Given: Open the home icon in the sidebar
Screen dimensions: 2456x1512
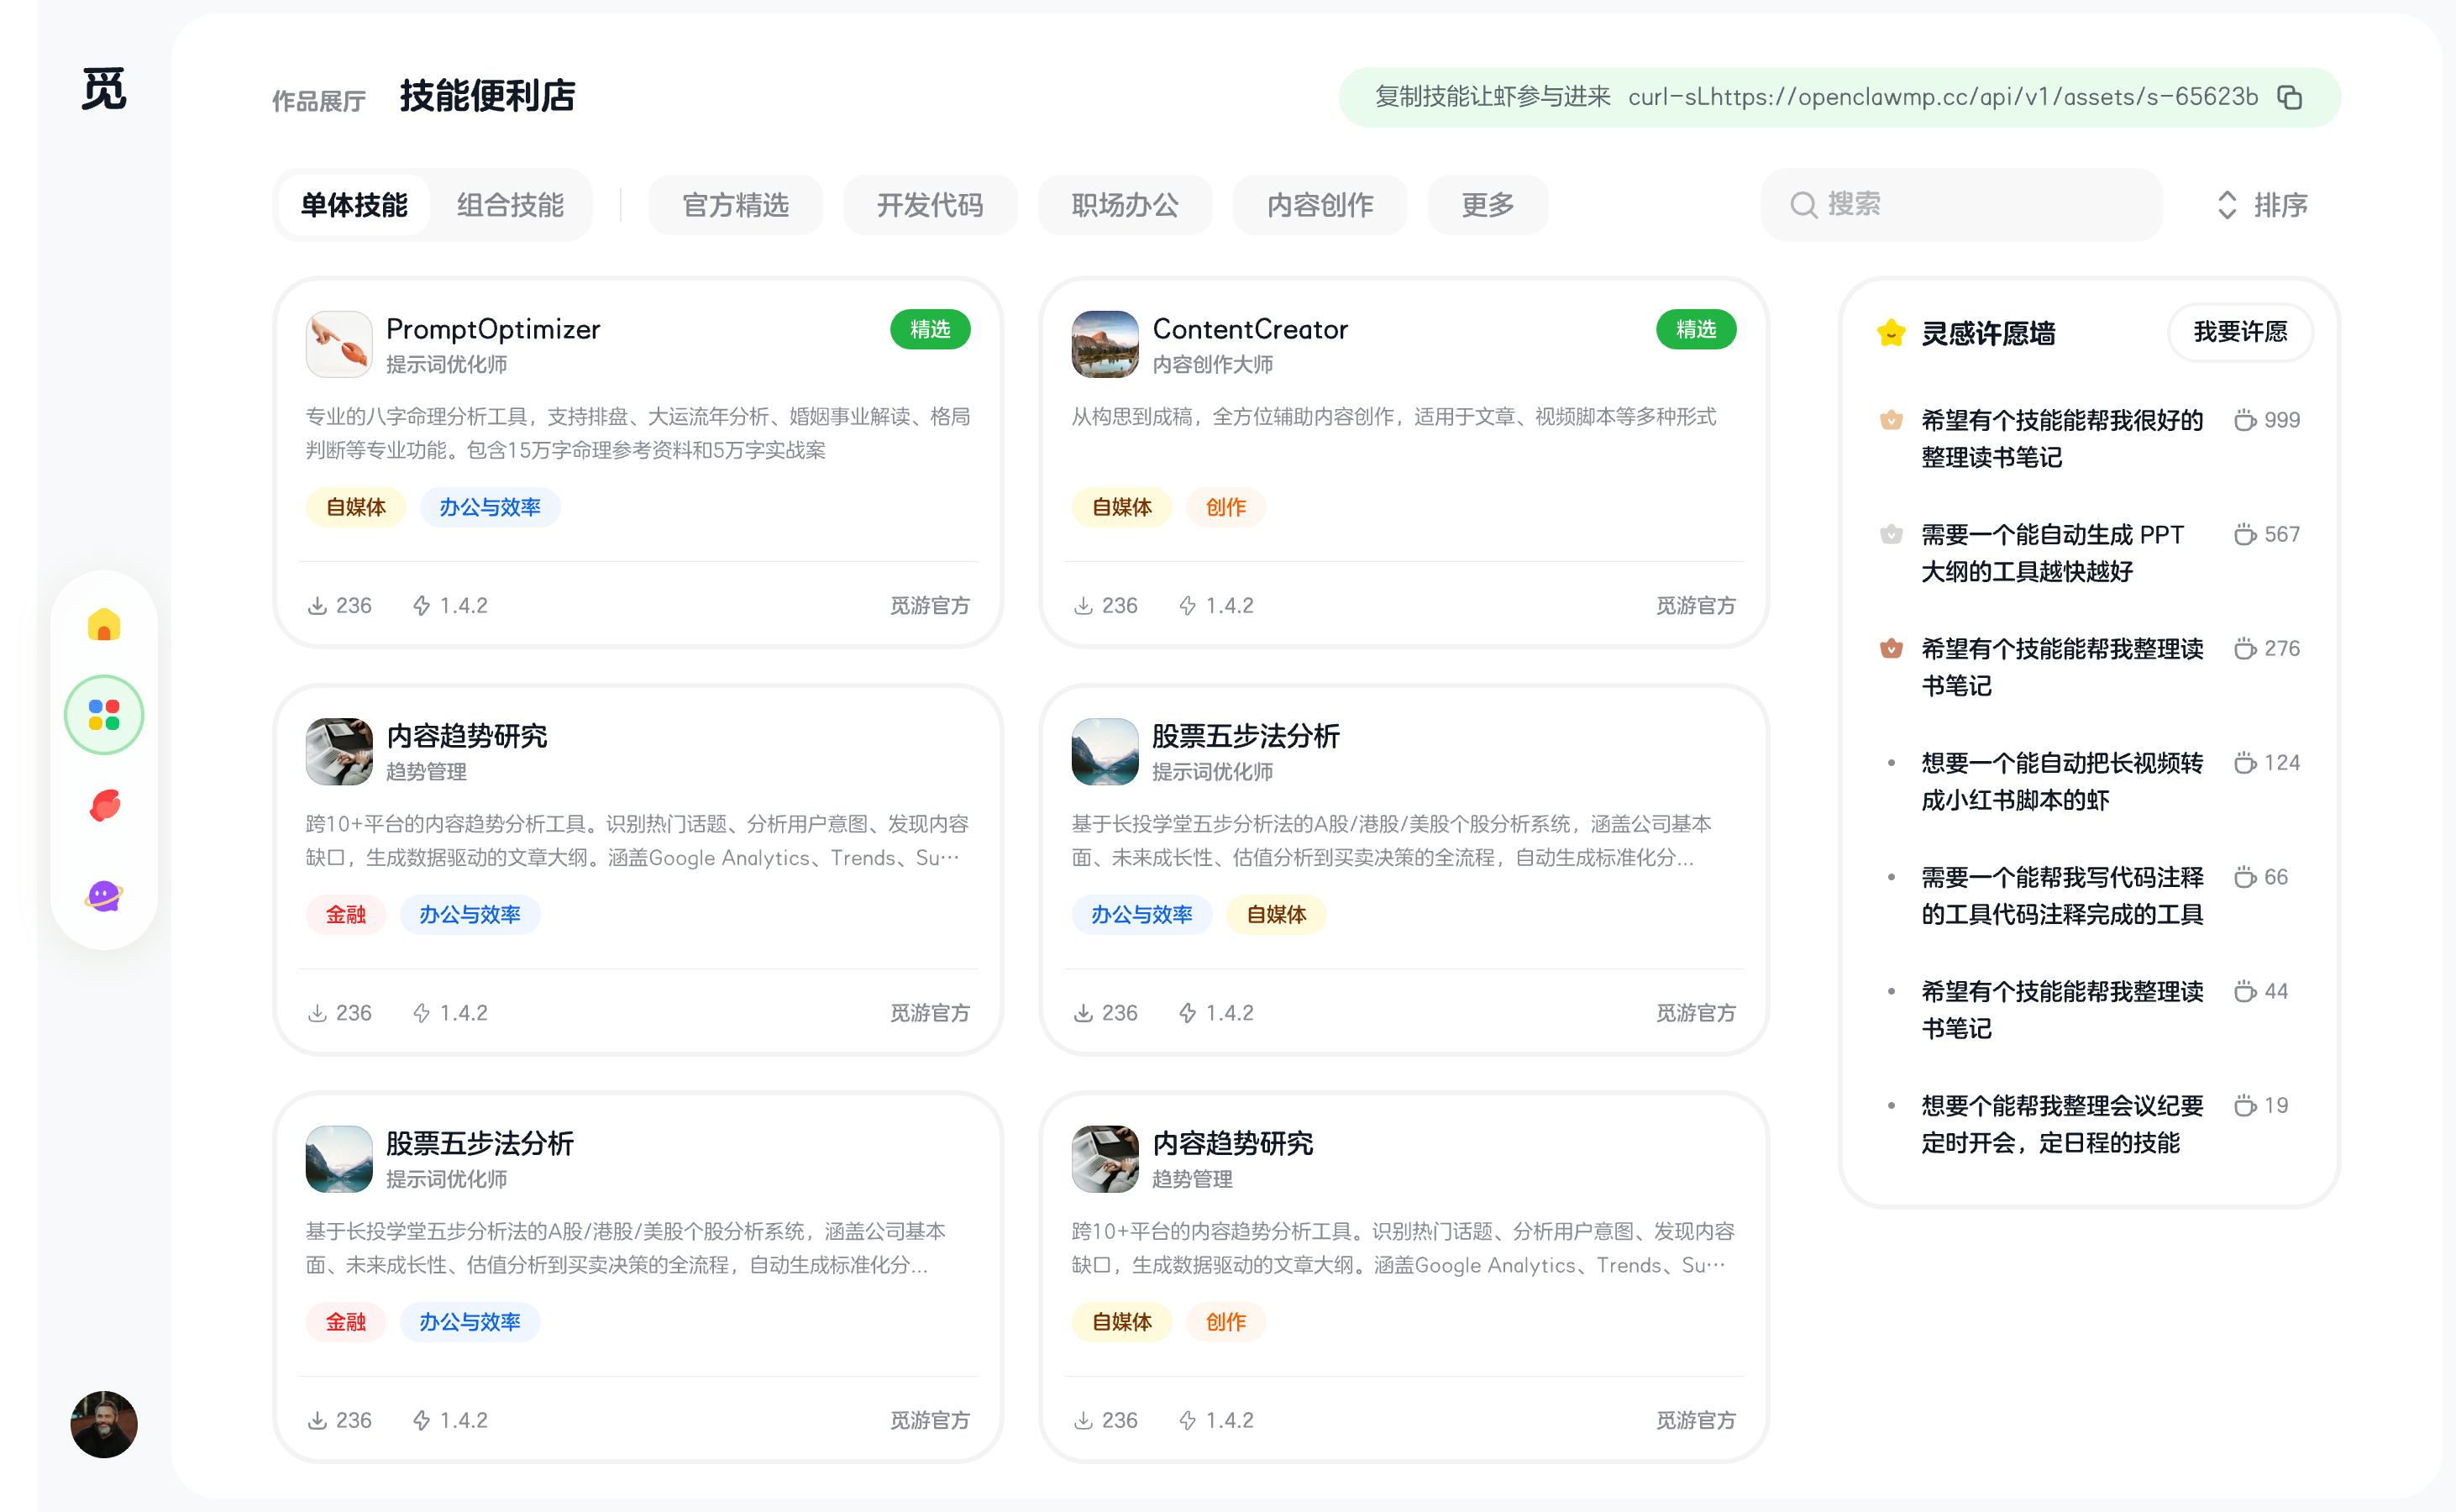Looking at the screenshot, I should click(104, 625).
